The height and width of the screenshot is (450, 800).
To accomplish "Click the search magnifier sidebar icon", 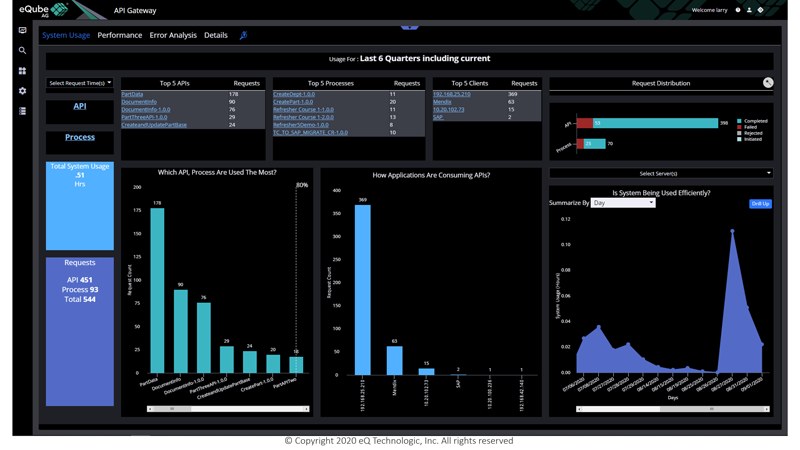I will pos(22,51).
